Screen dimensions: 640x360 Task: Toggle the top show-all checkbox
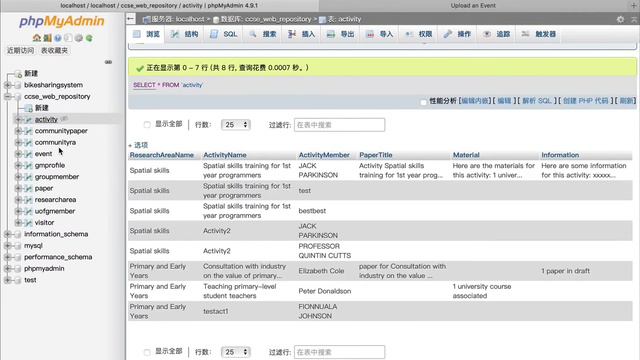click(147, 124)
